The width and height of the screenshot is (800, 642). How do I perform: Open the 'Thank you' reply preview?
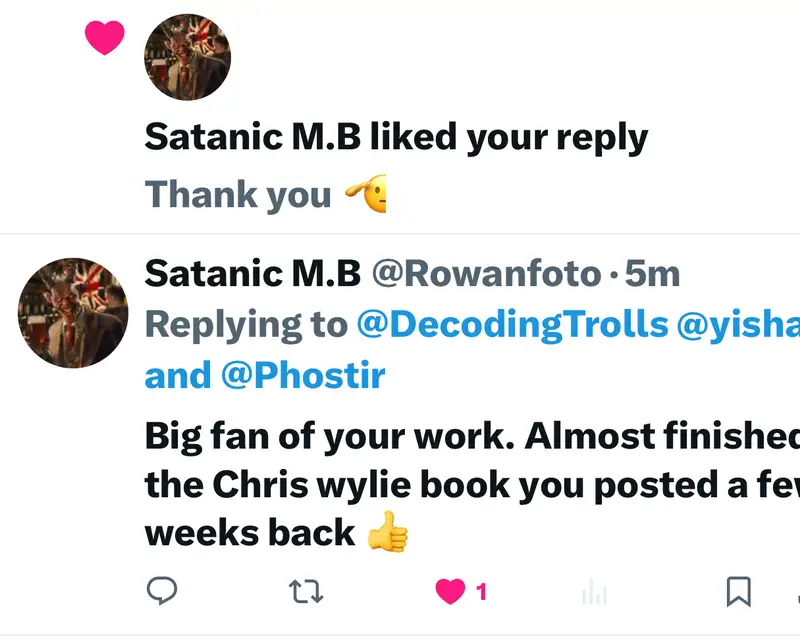click(x=238, y=195)
